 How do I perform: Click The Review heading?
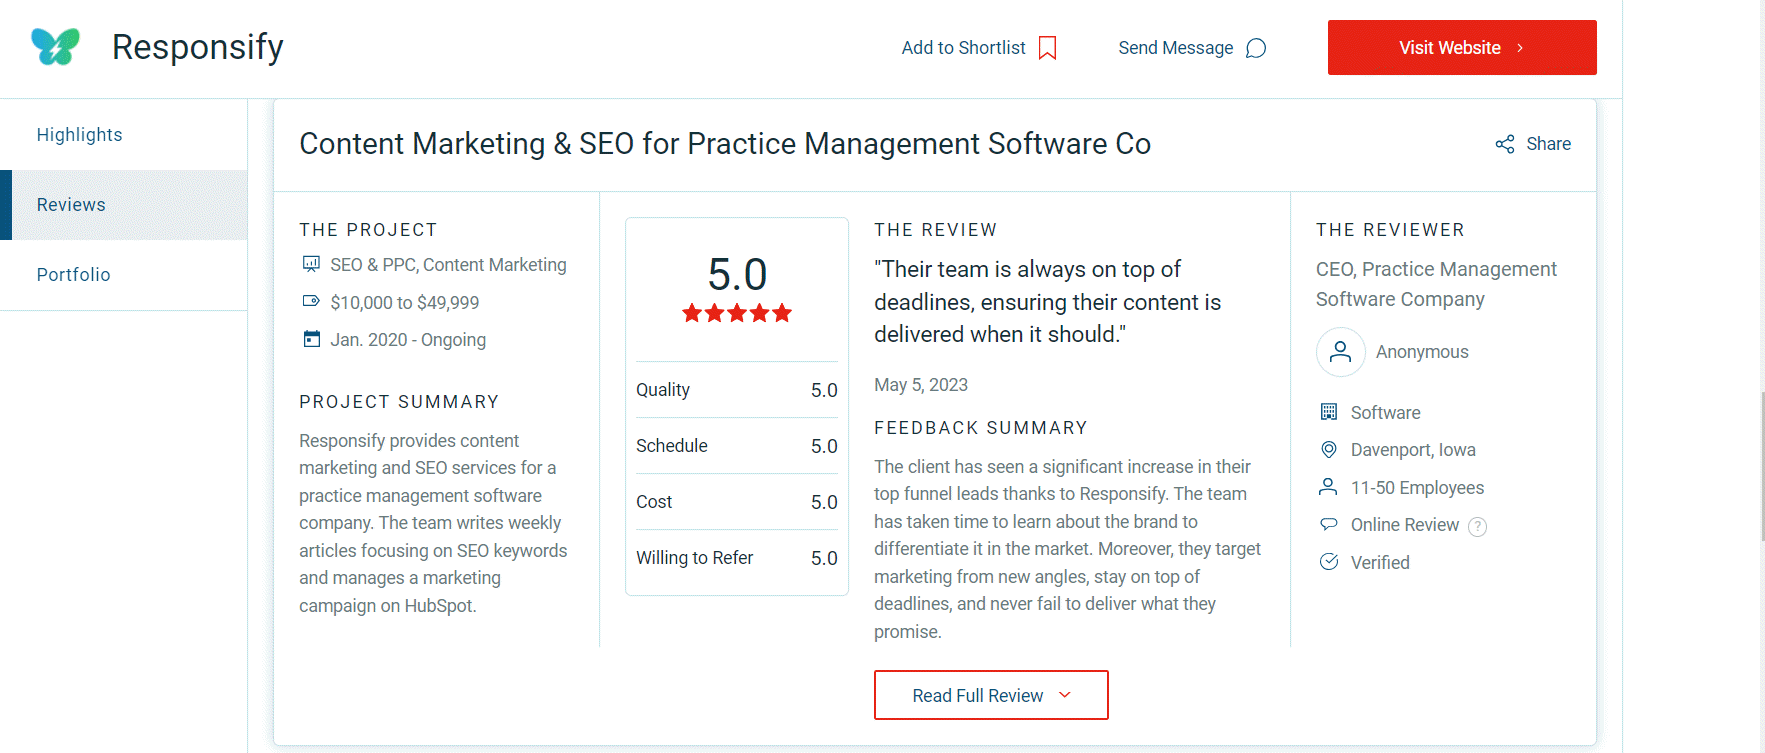point(935,230)
